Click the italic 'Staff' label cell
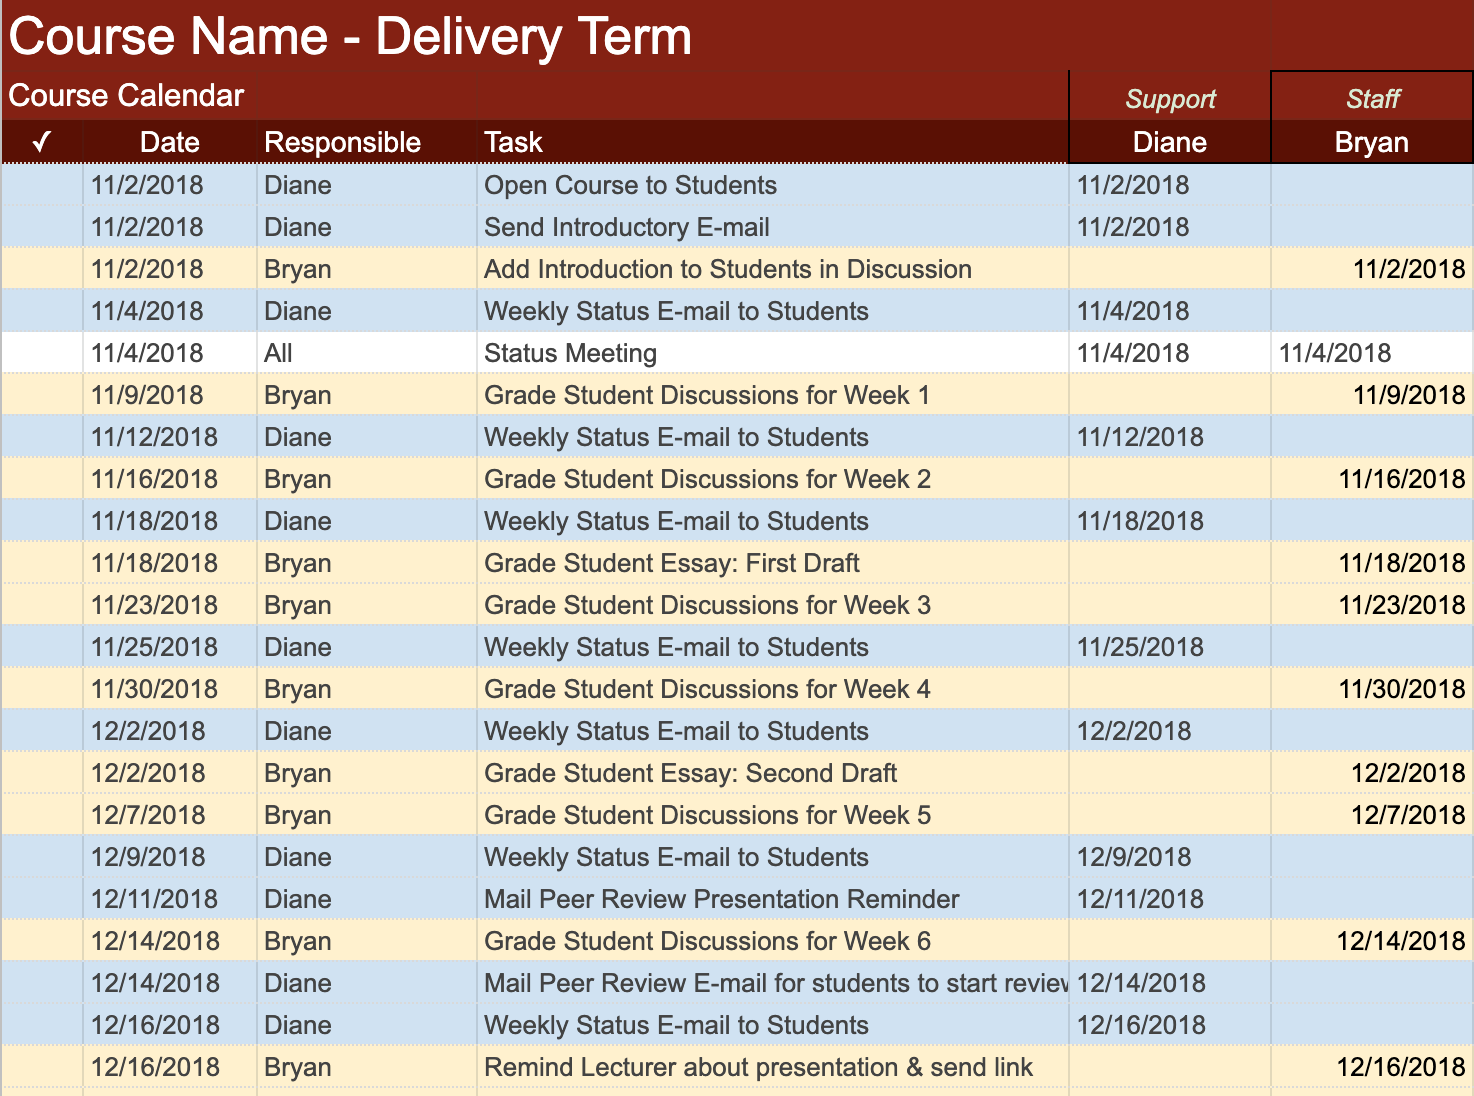Viewport: 1474px width, 1096px height. click(1372, 99)
